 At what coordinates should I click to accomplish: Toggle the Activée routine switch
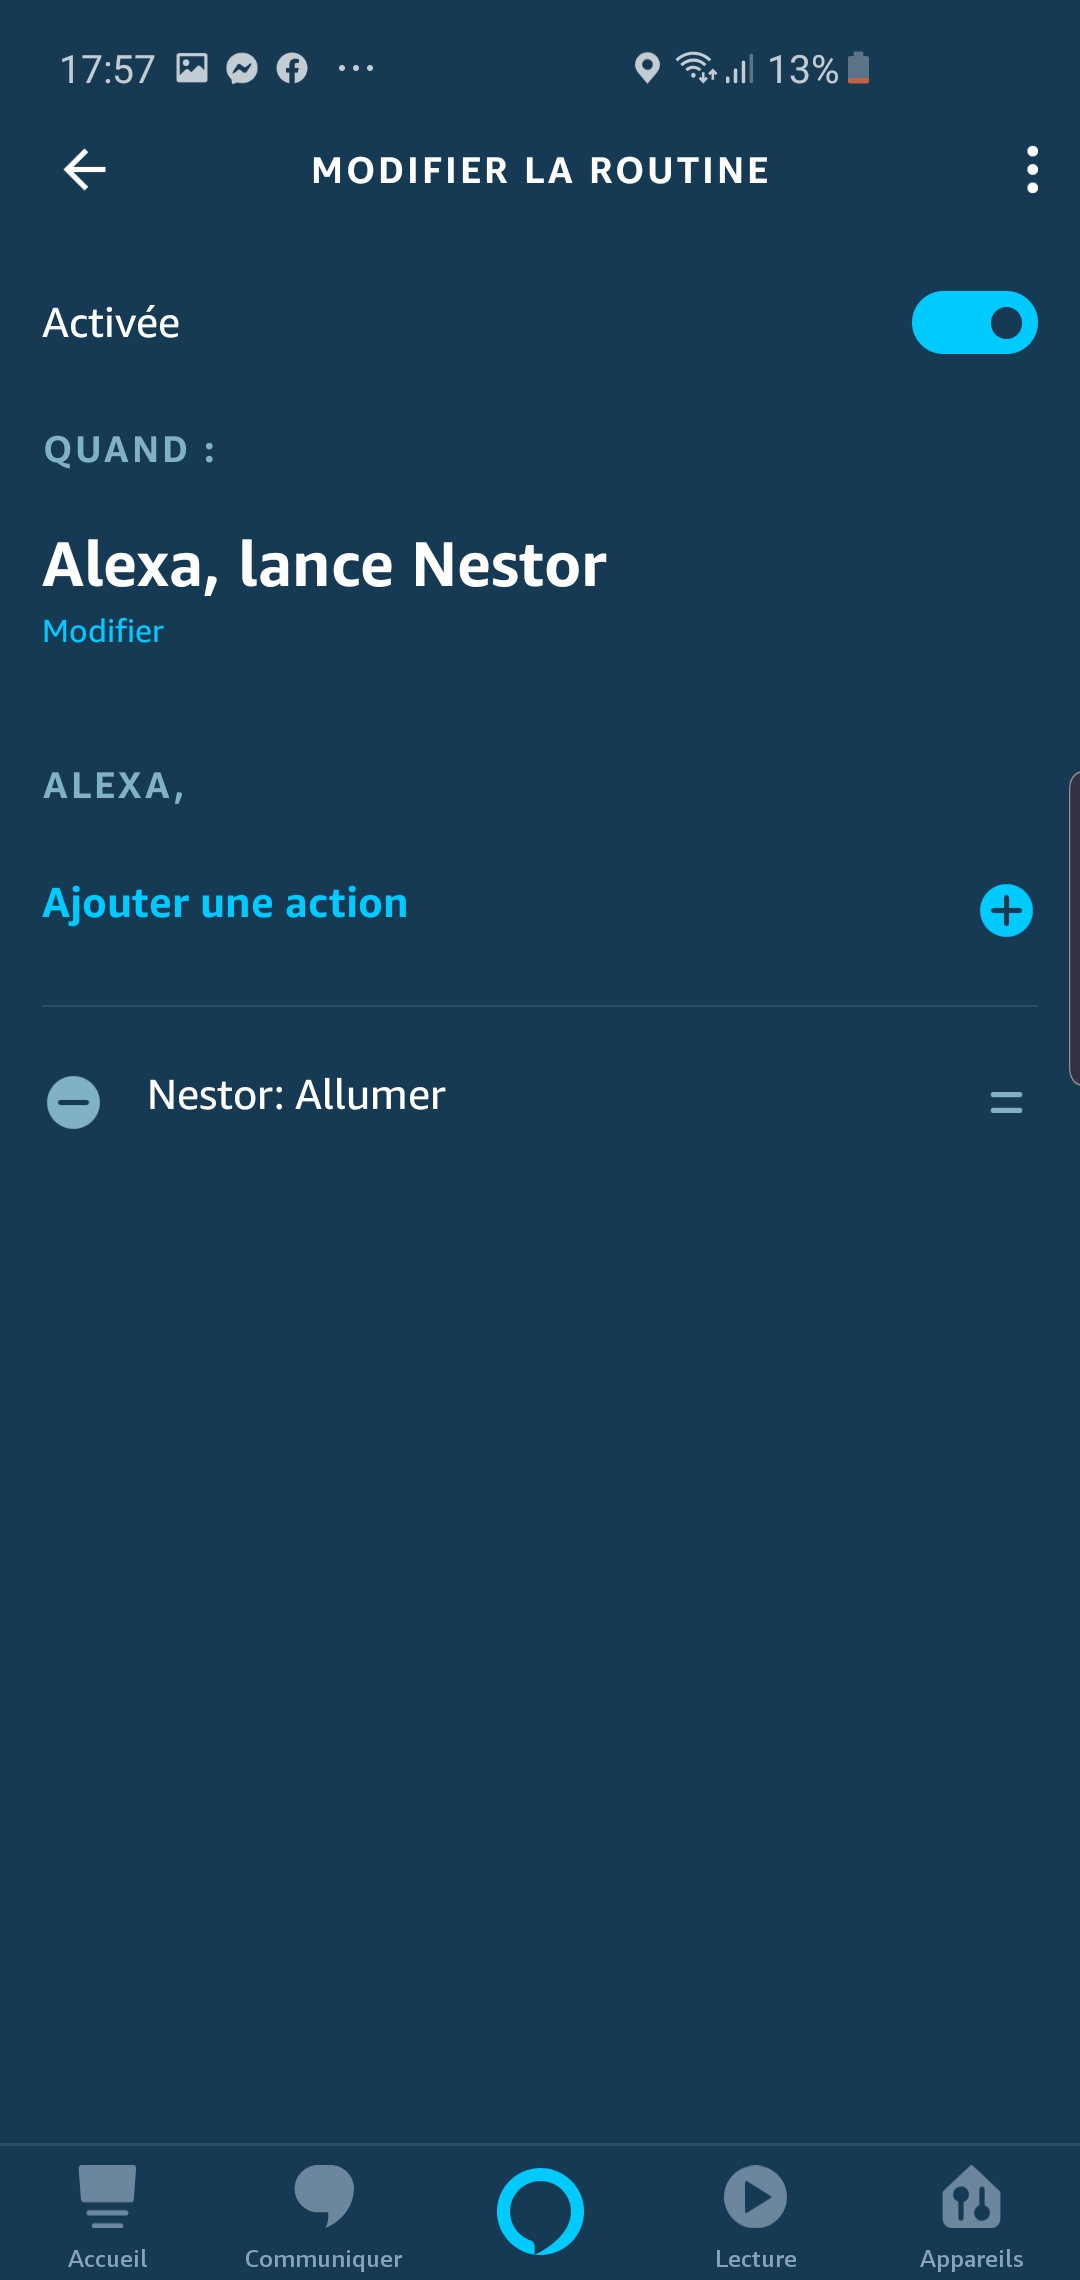pyautogui.click(x=974, y=322)
